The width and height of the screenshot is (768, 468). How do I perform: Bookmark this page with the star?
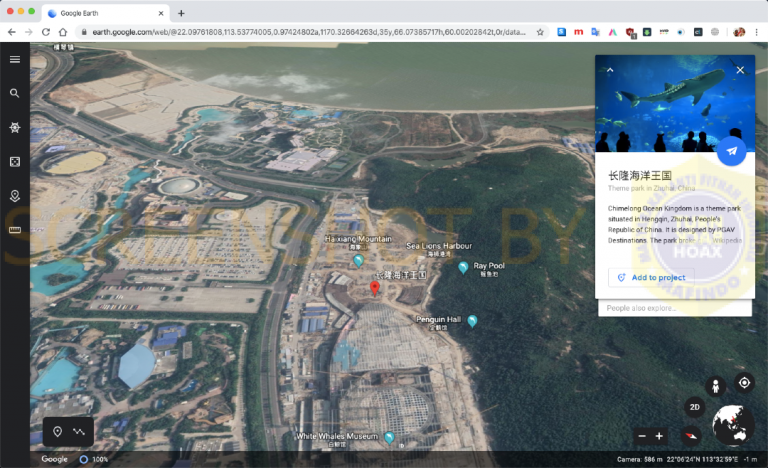[540, 32]
